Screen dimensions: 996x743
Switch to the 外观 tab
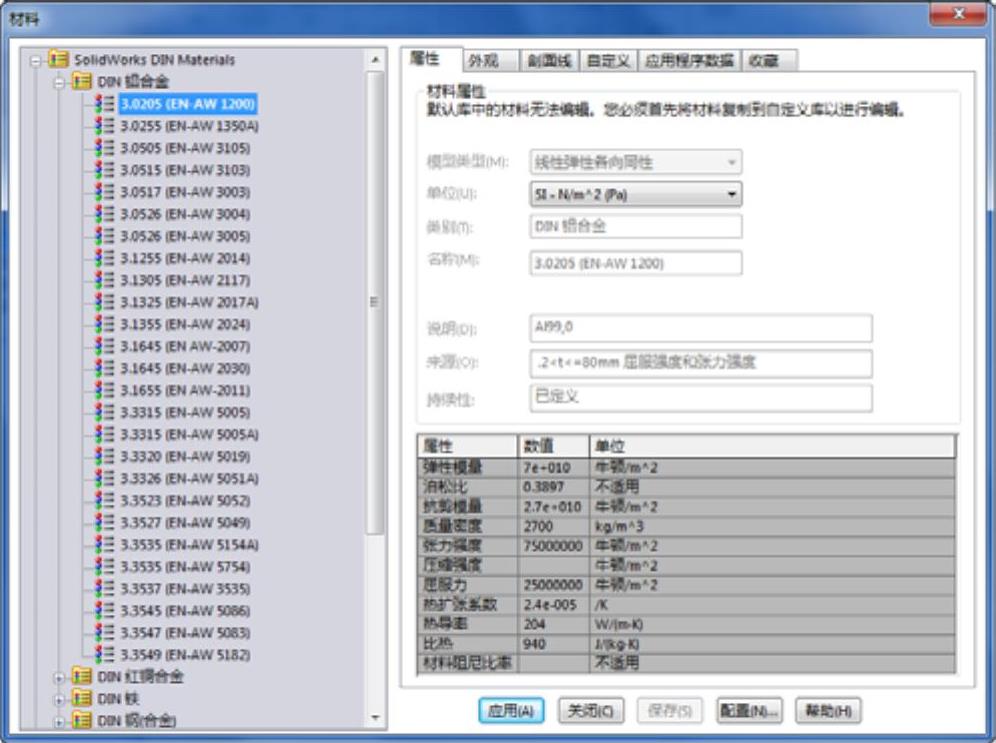tap(490, 61)
